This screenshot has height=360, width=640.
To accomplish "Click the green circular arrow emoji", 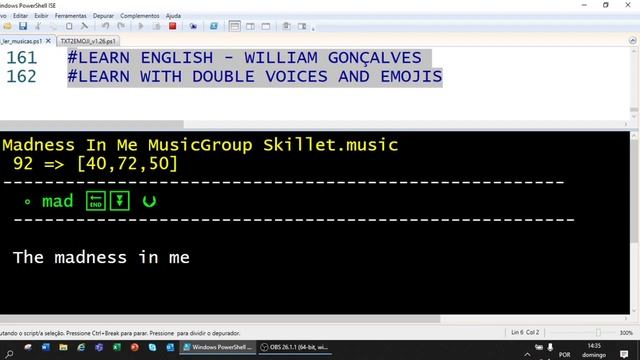I will click(149, 201).
